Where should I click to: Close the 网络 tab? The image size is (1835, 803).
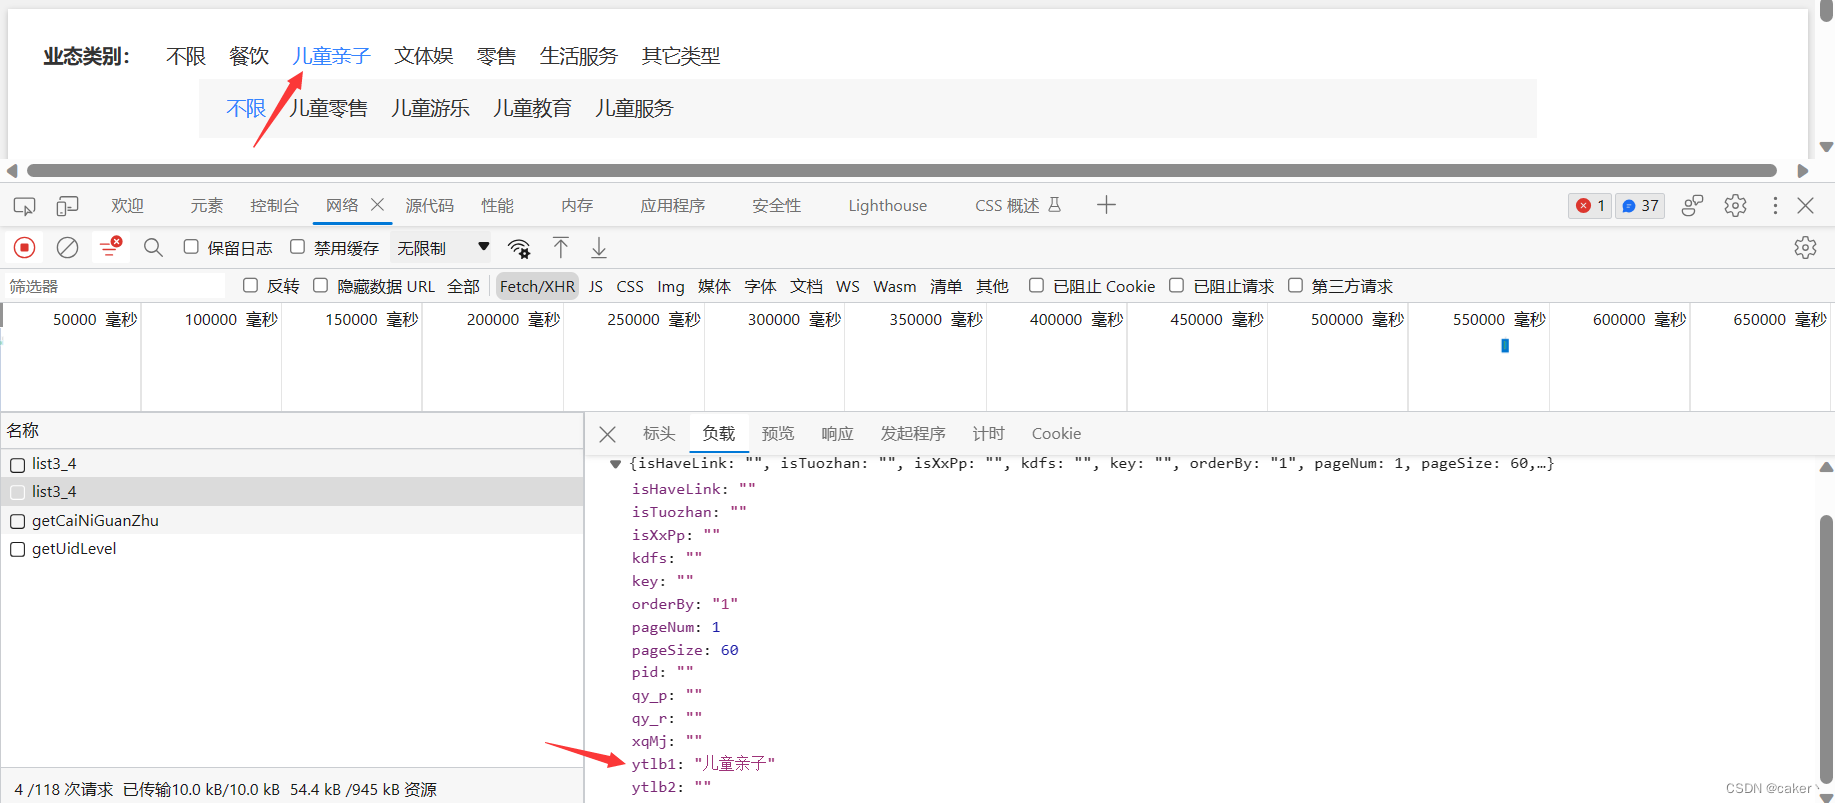(x=377, y=204)
